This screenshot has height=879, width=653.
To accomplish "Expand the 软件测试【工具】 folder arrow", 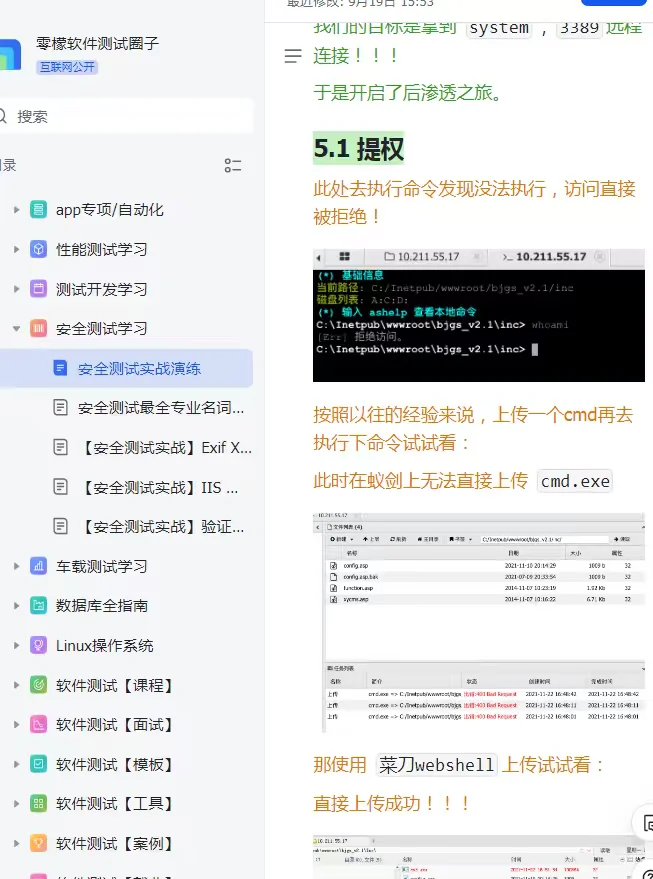I will coord(16,804).
